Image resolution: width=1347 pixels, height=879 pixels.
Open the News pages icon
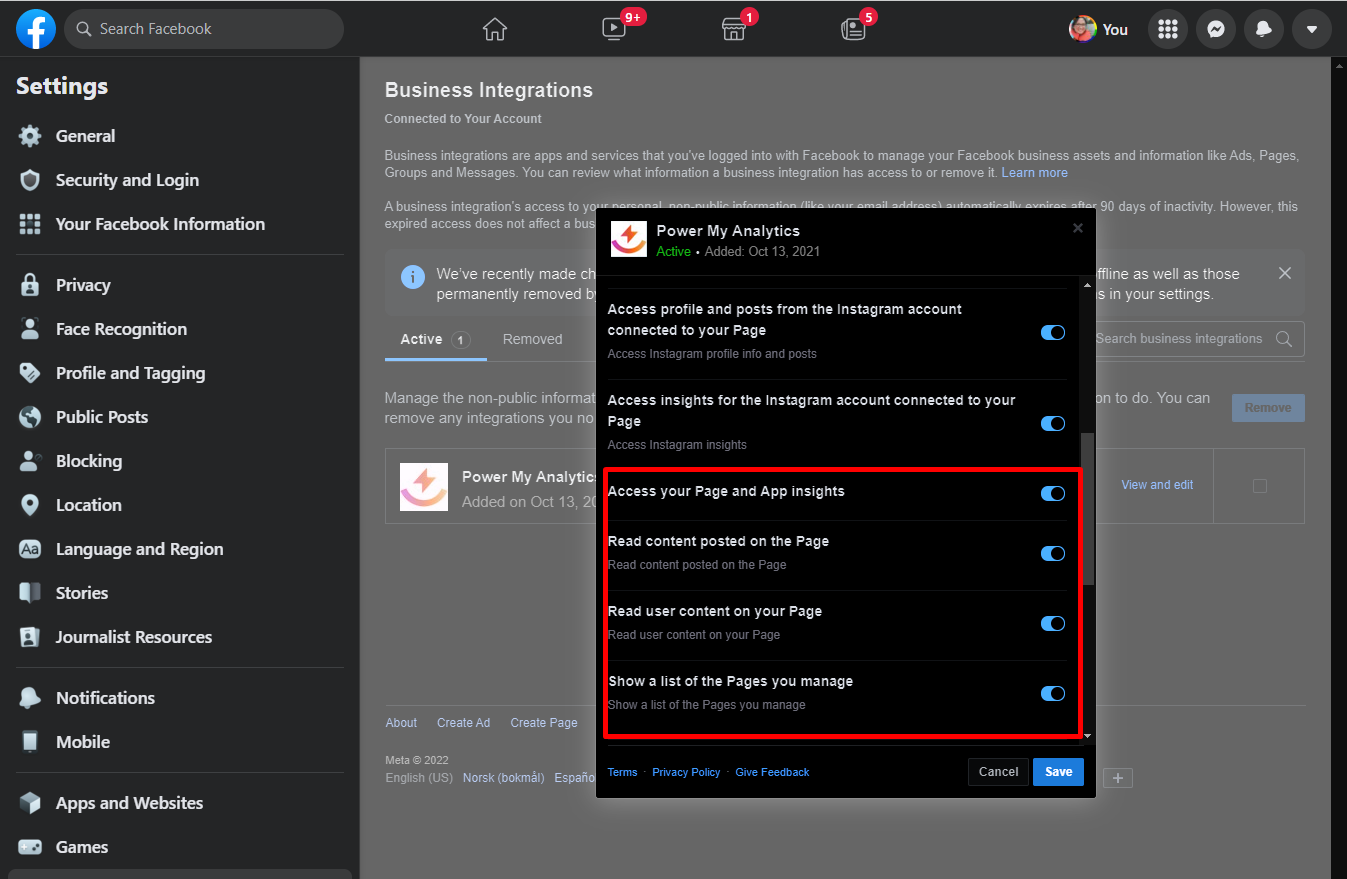click(853, 29)
